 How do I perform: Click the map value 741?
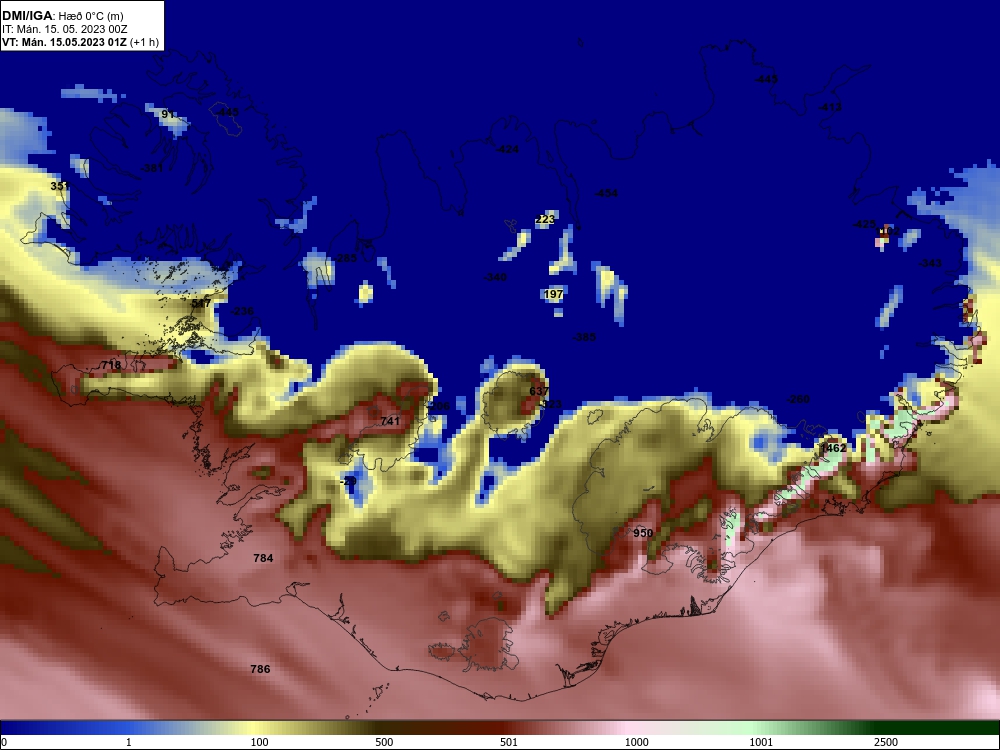click(390, 421)
